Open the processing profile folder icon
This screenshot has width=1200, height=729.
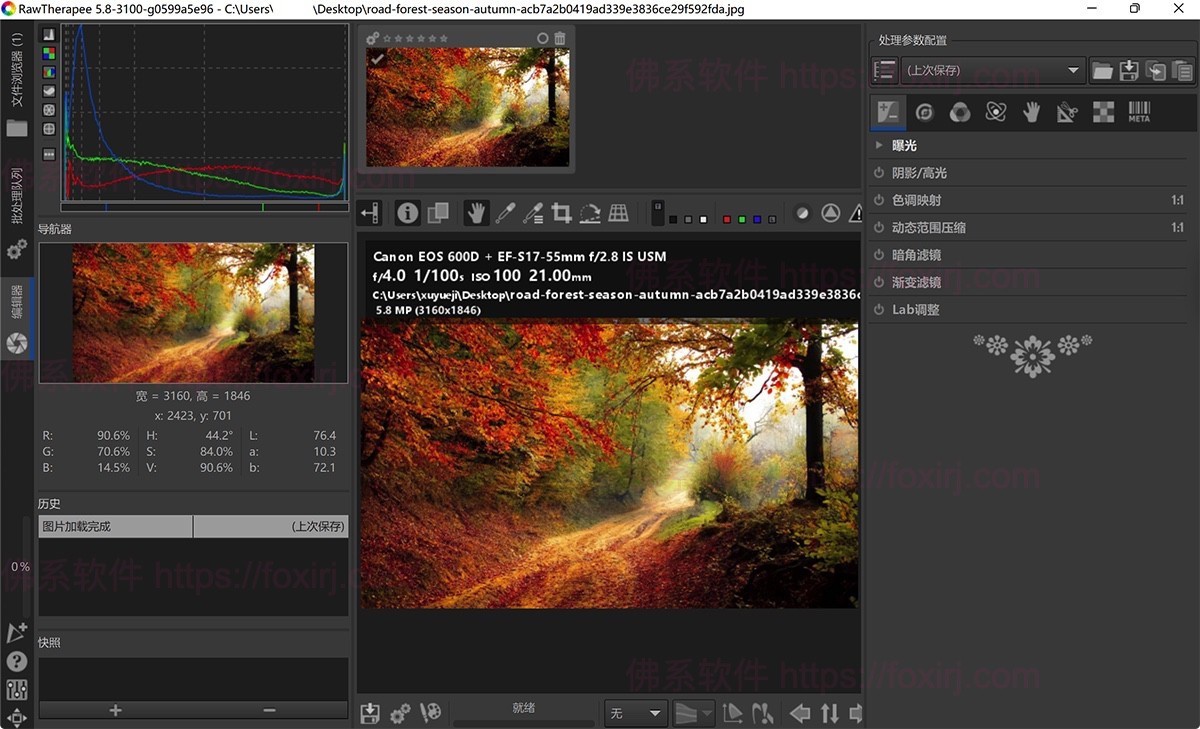click(1102, 70)
